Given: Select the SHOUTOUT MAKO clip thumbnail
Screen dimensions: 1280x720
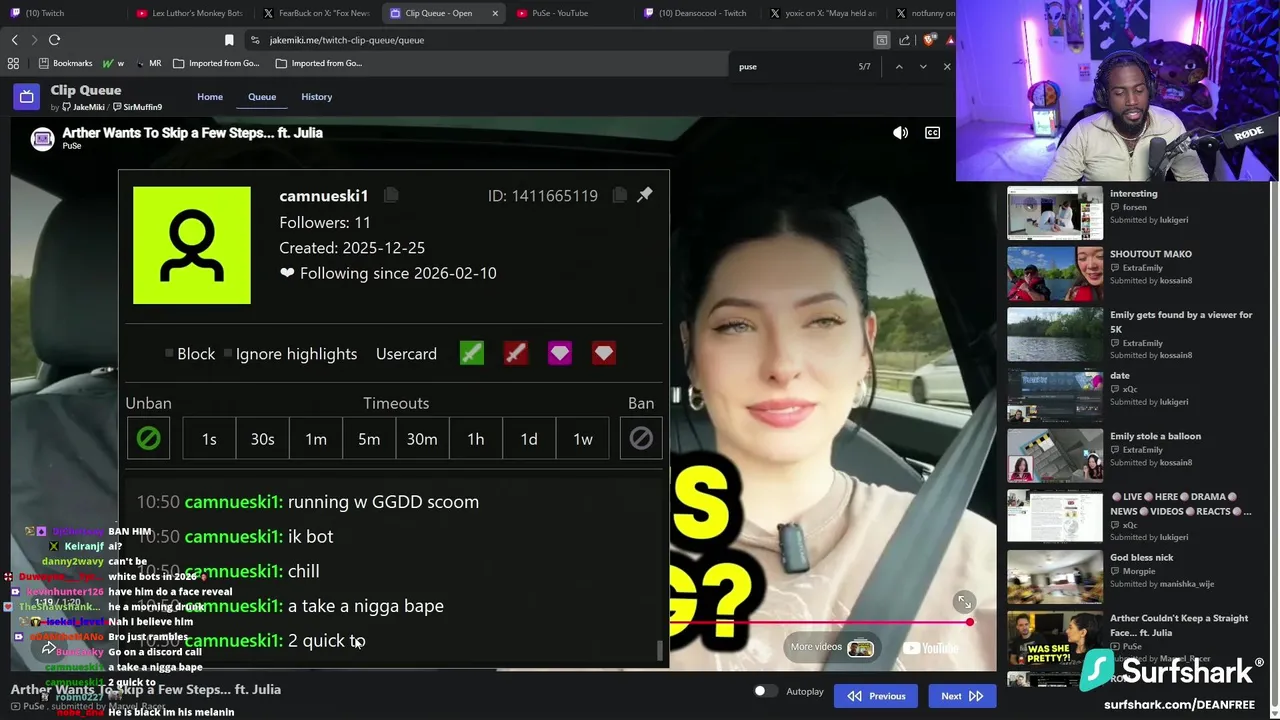Looking at the screenshot, I should [x=1055, y=273].
